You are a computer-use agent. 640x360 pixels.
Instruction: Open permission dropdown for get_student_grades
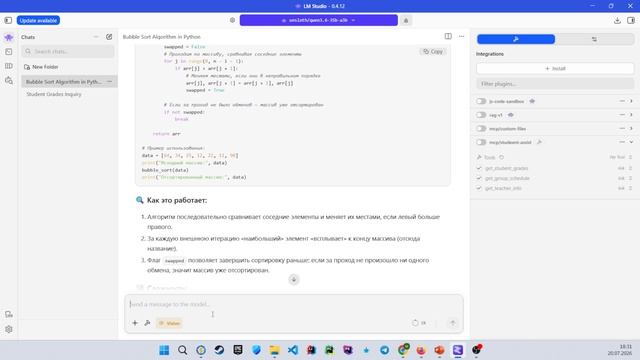[x=625, y=168]
